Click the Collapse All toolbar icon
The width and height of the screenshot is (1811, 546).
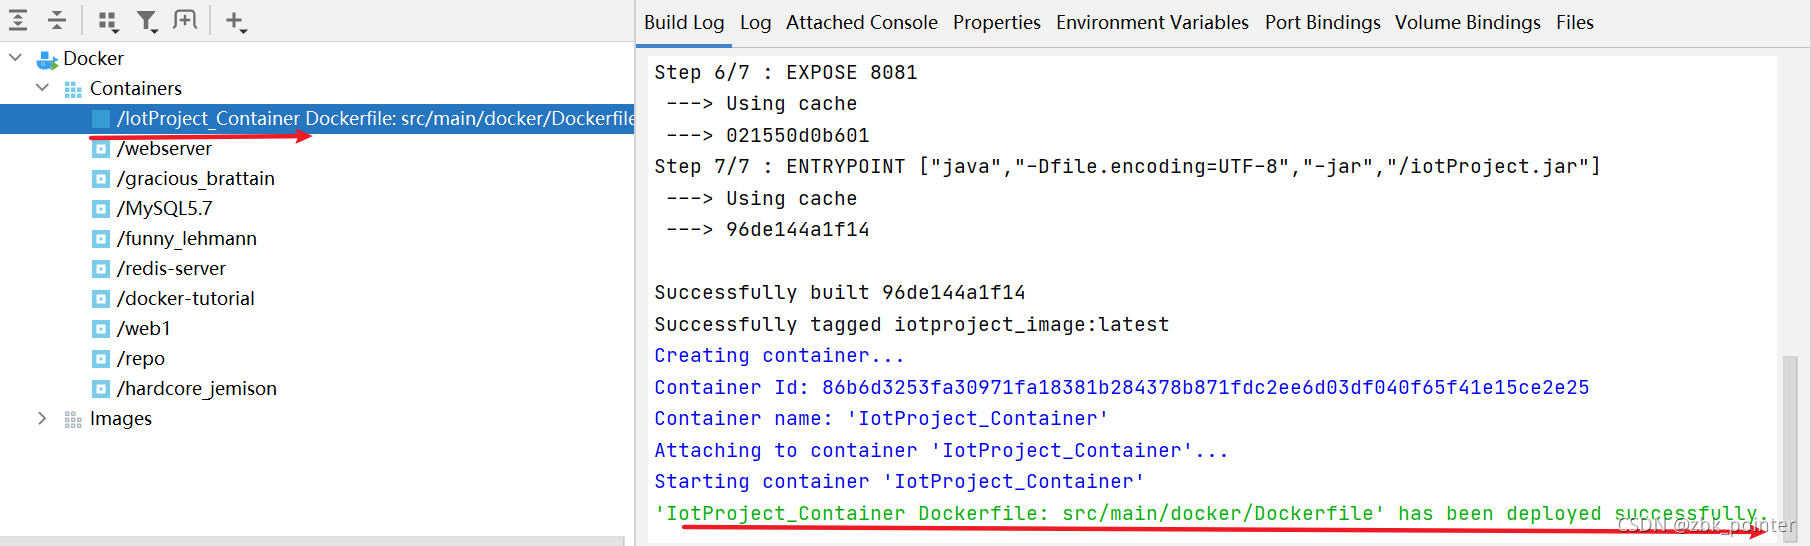pyautogui.click(x=57, y=20)
